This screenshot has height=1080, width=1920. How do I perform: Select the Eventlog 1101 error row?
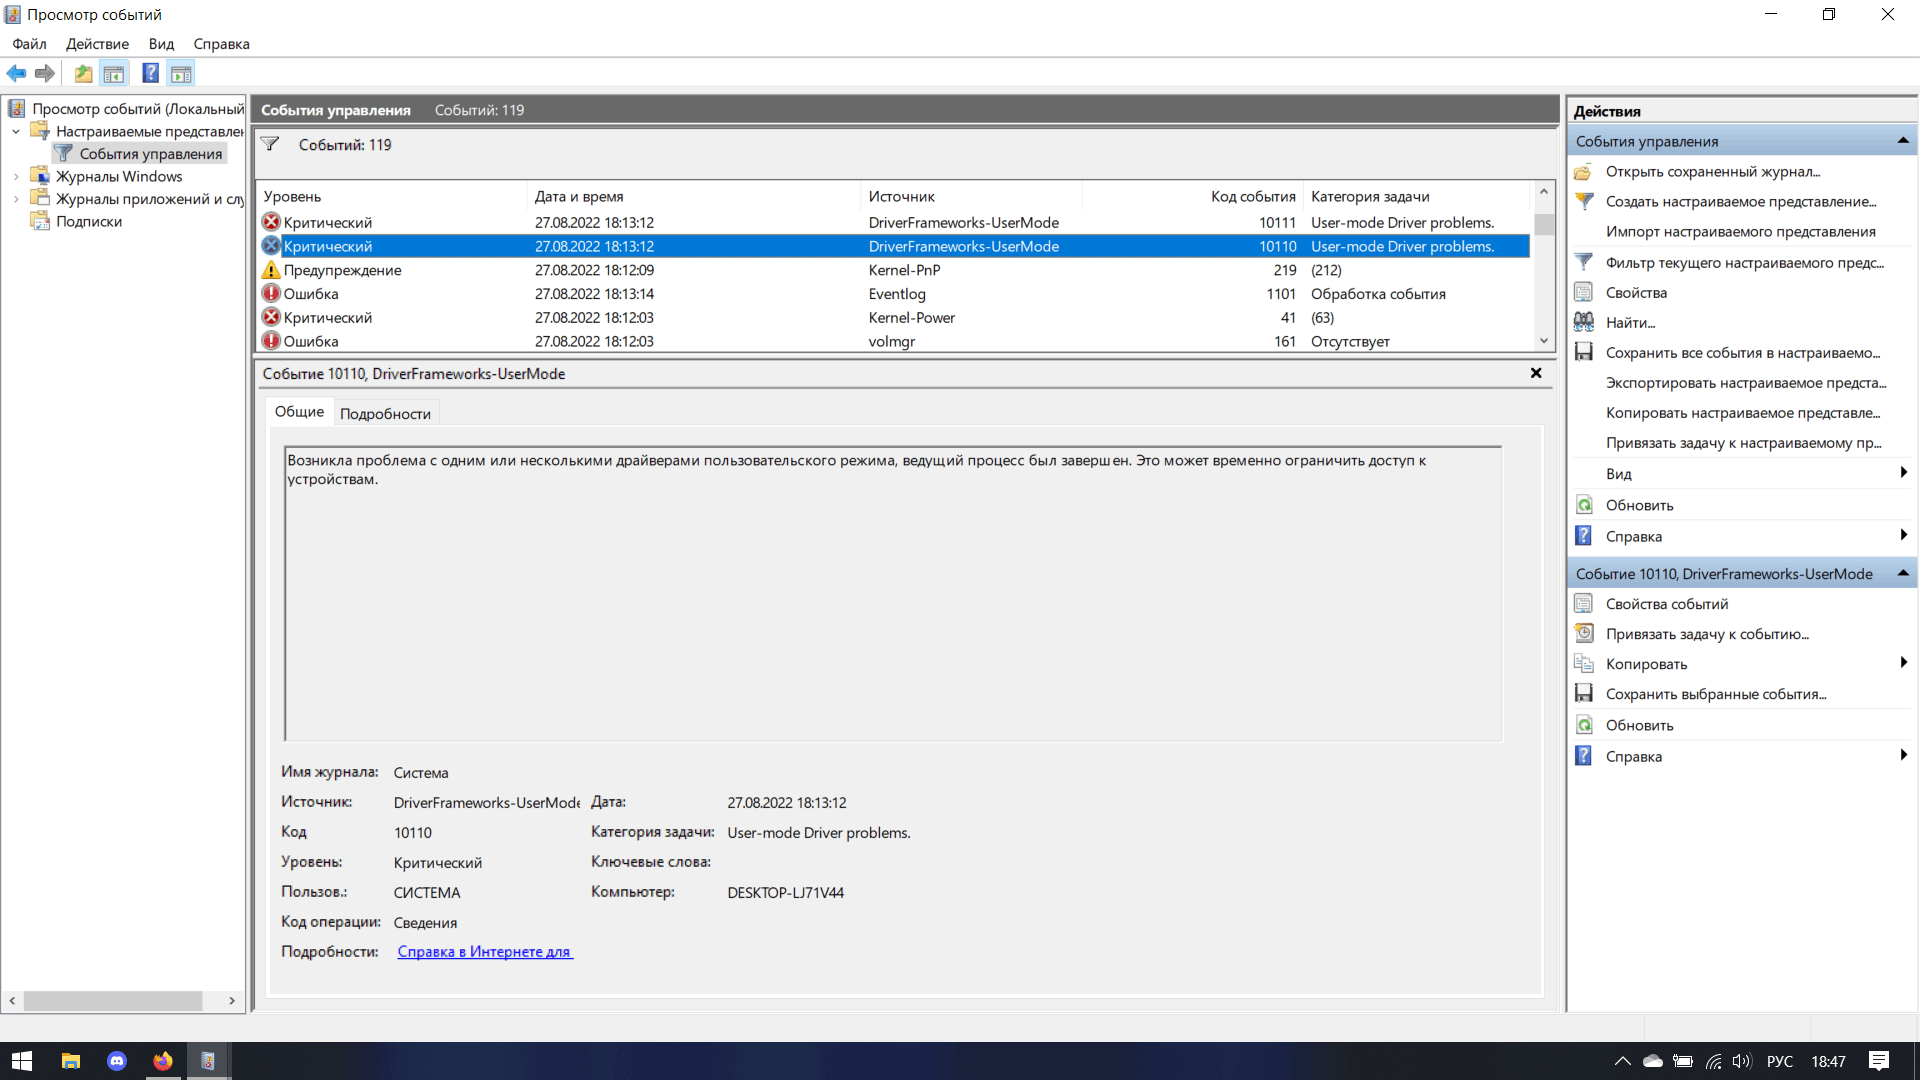[894, 294]
